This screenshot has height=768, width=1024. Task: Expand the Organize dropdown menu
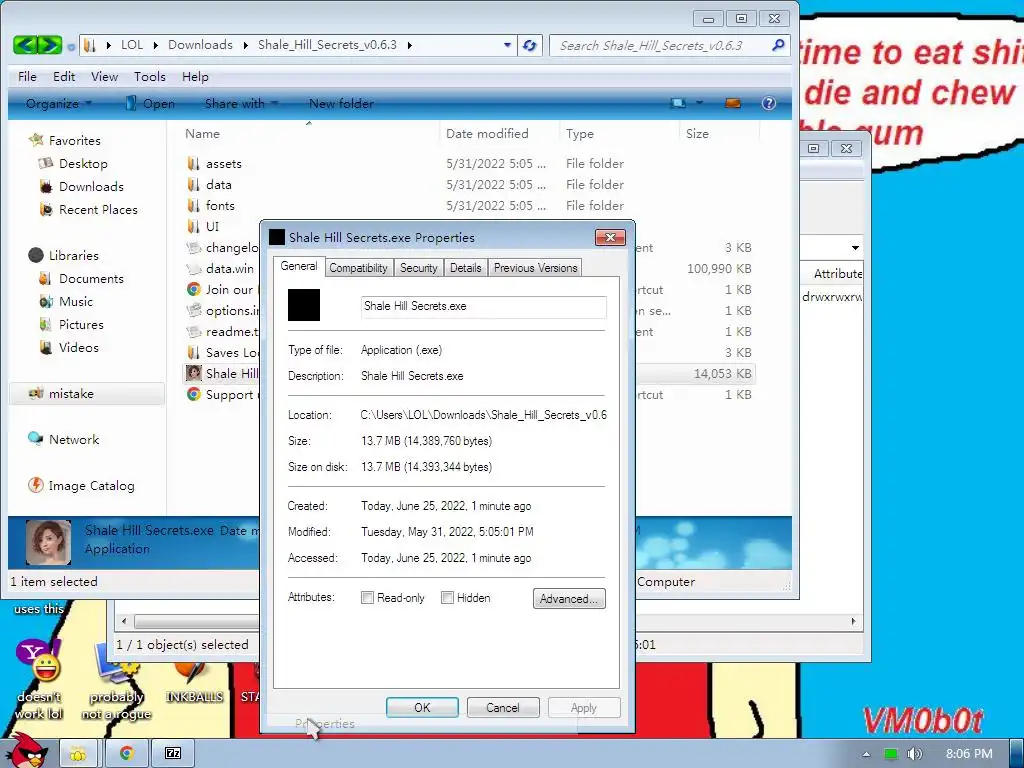click(x=89, y=103)
